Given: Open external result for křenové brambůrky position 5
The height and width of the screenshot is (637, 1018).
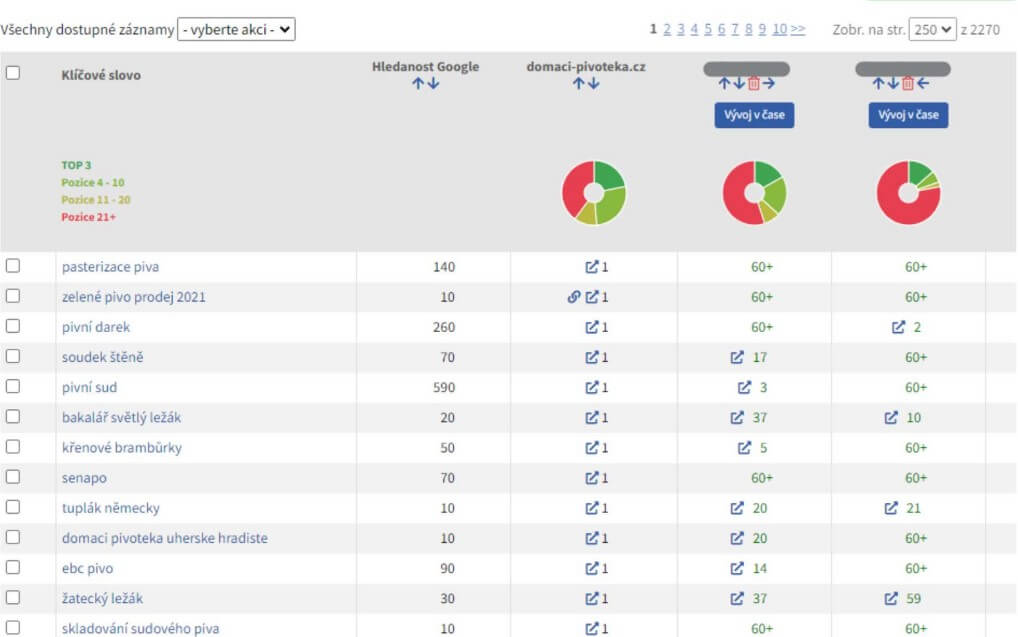Looking at the screenshot, I should [x=744, y=448].
